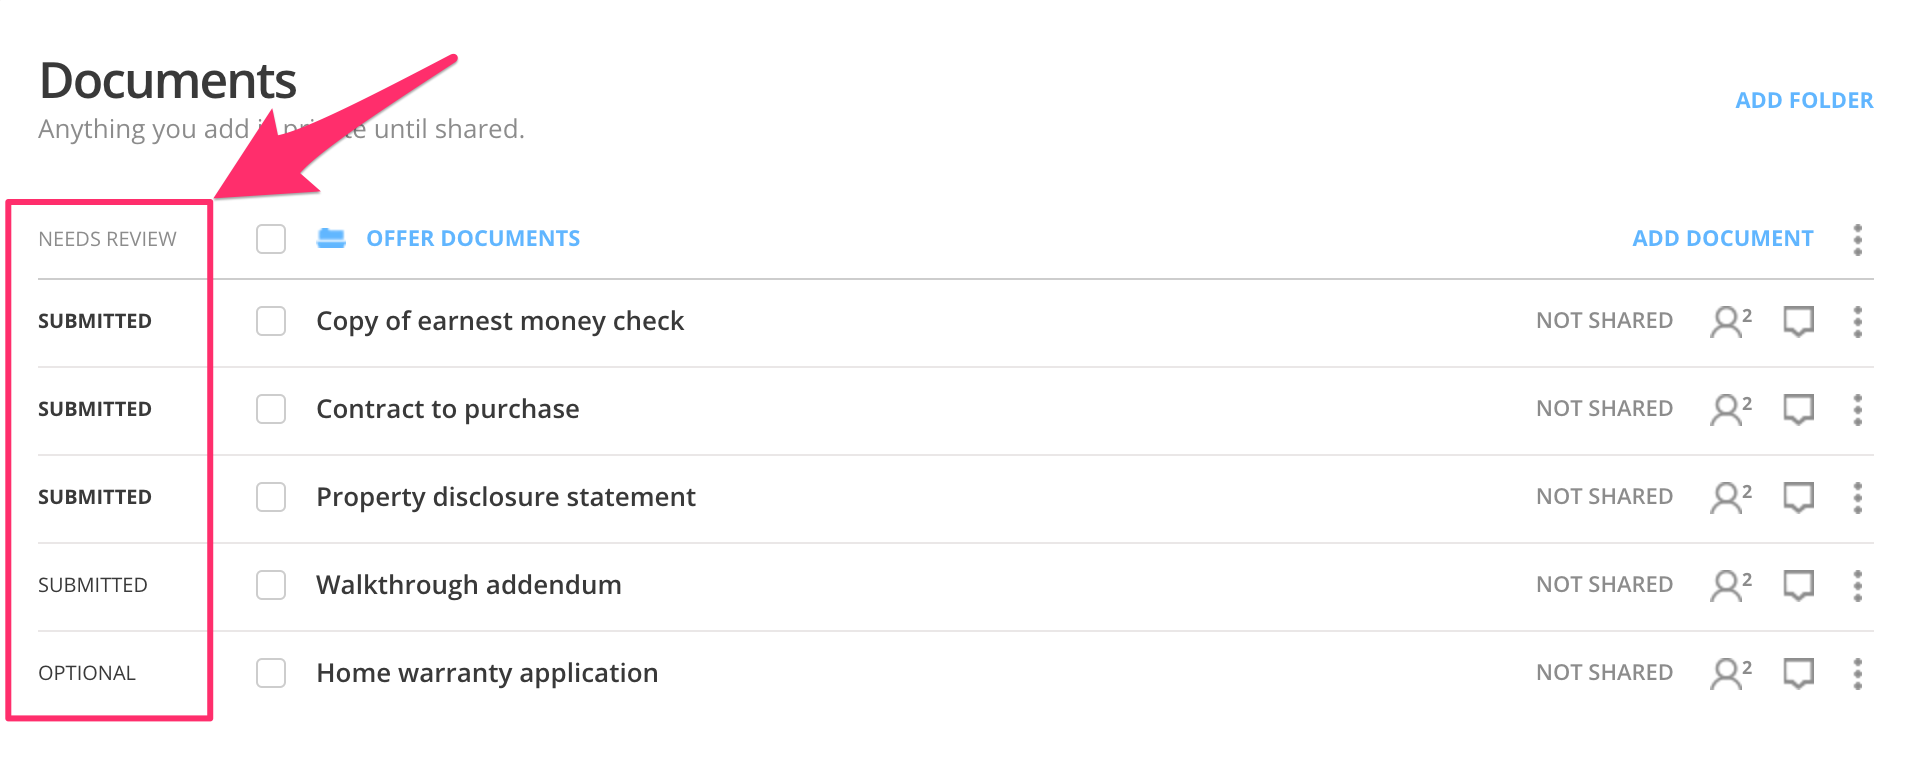Open the comment bubble on Contract to purchase
The width and height of the screenshot is (1908, 768).
(x=1797, y=409)
